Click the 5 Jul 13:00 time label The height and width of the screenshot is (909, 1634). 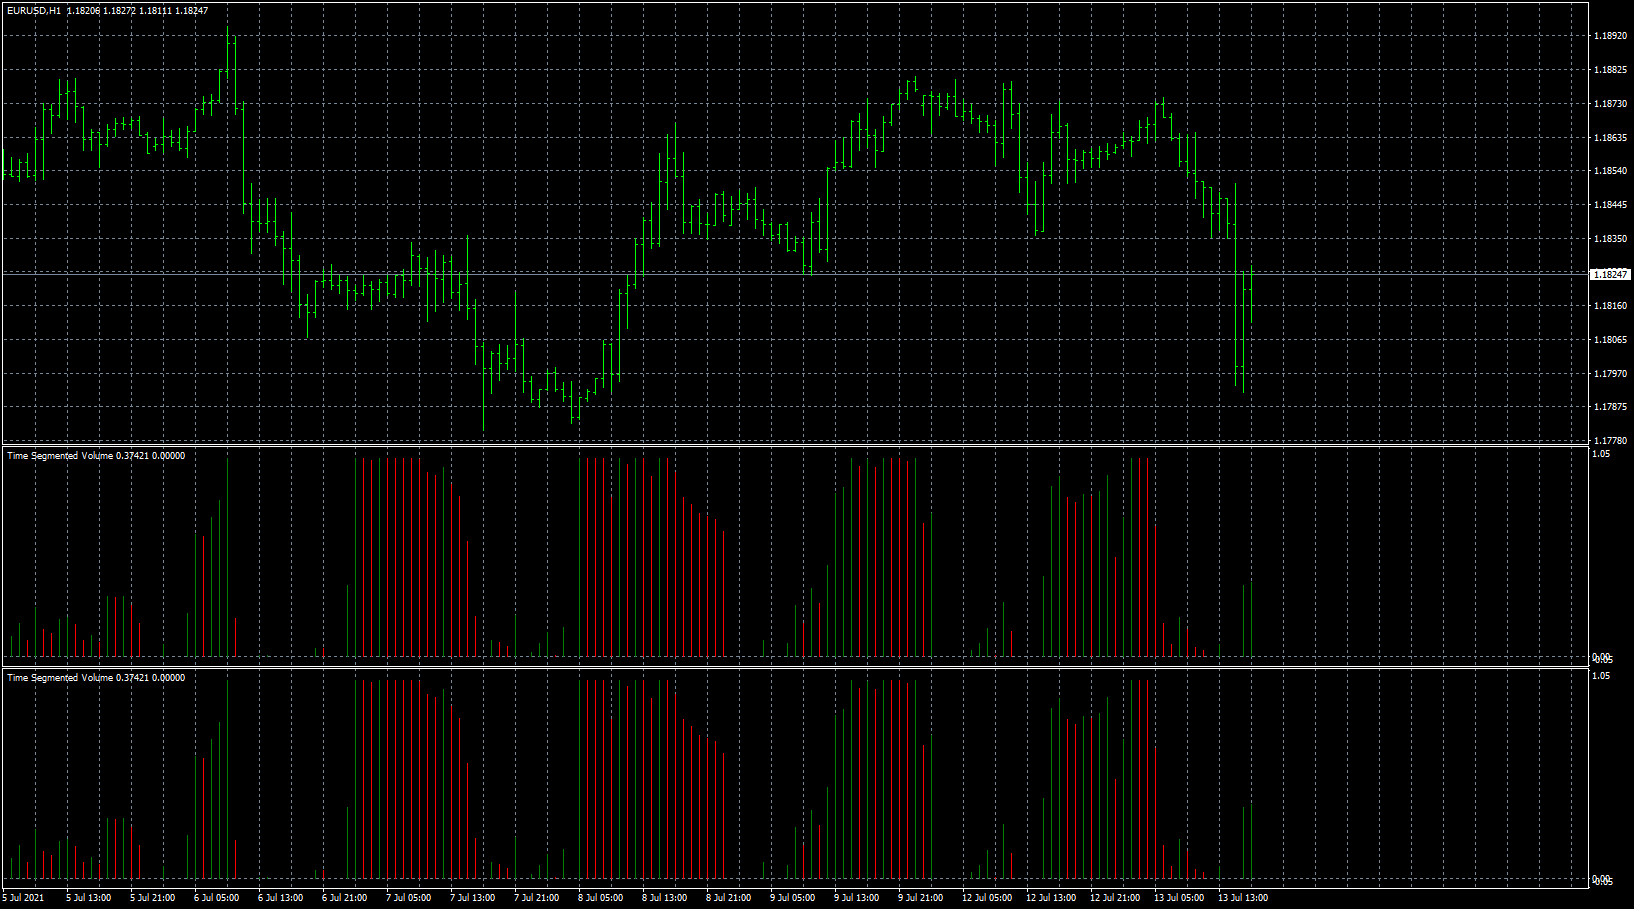89,898
